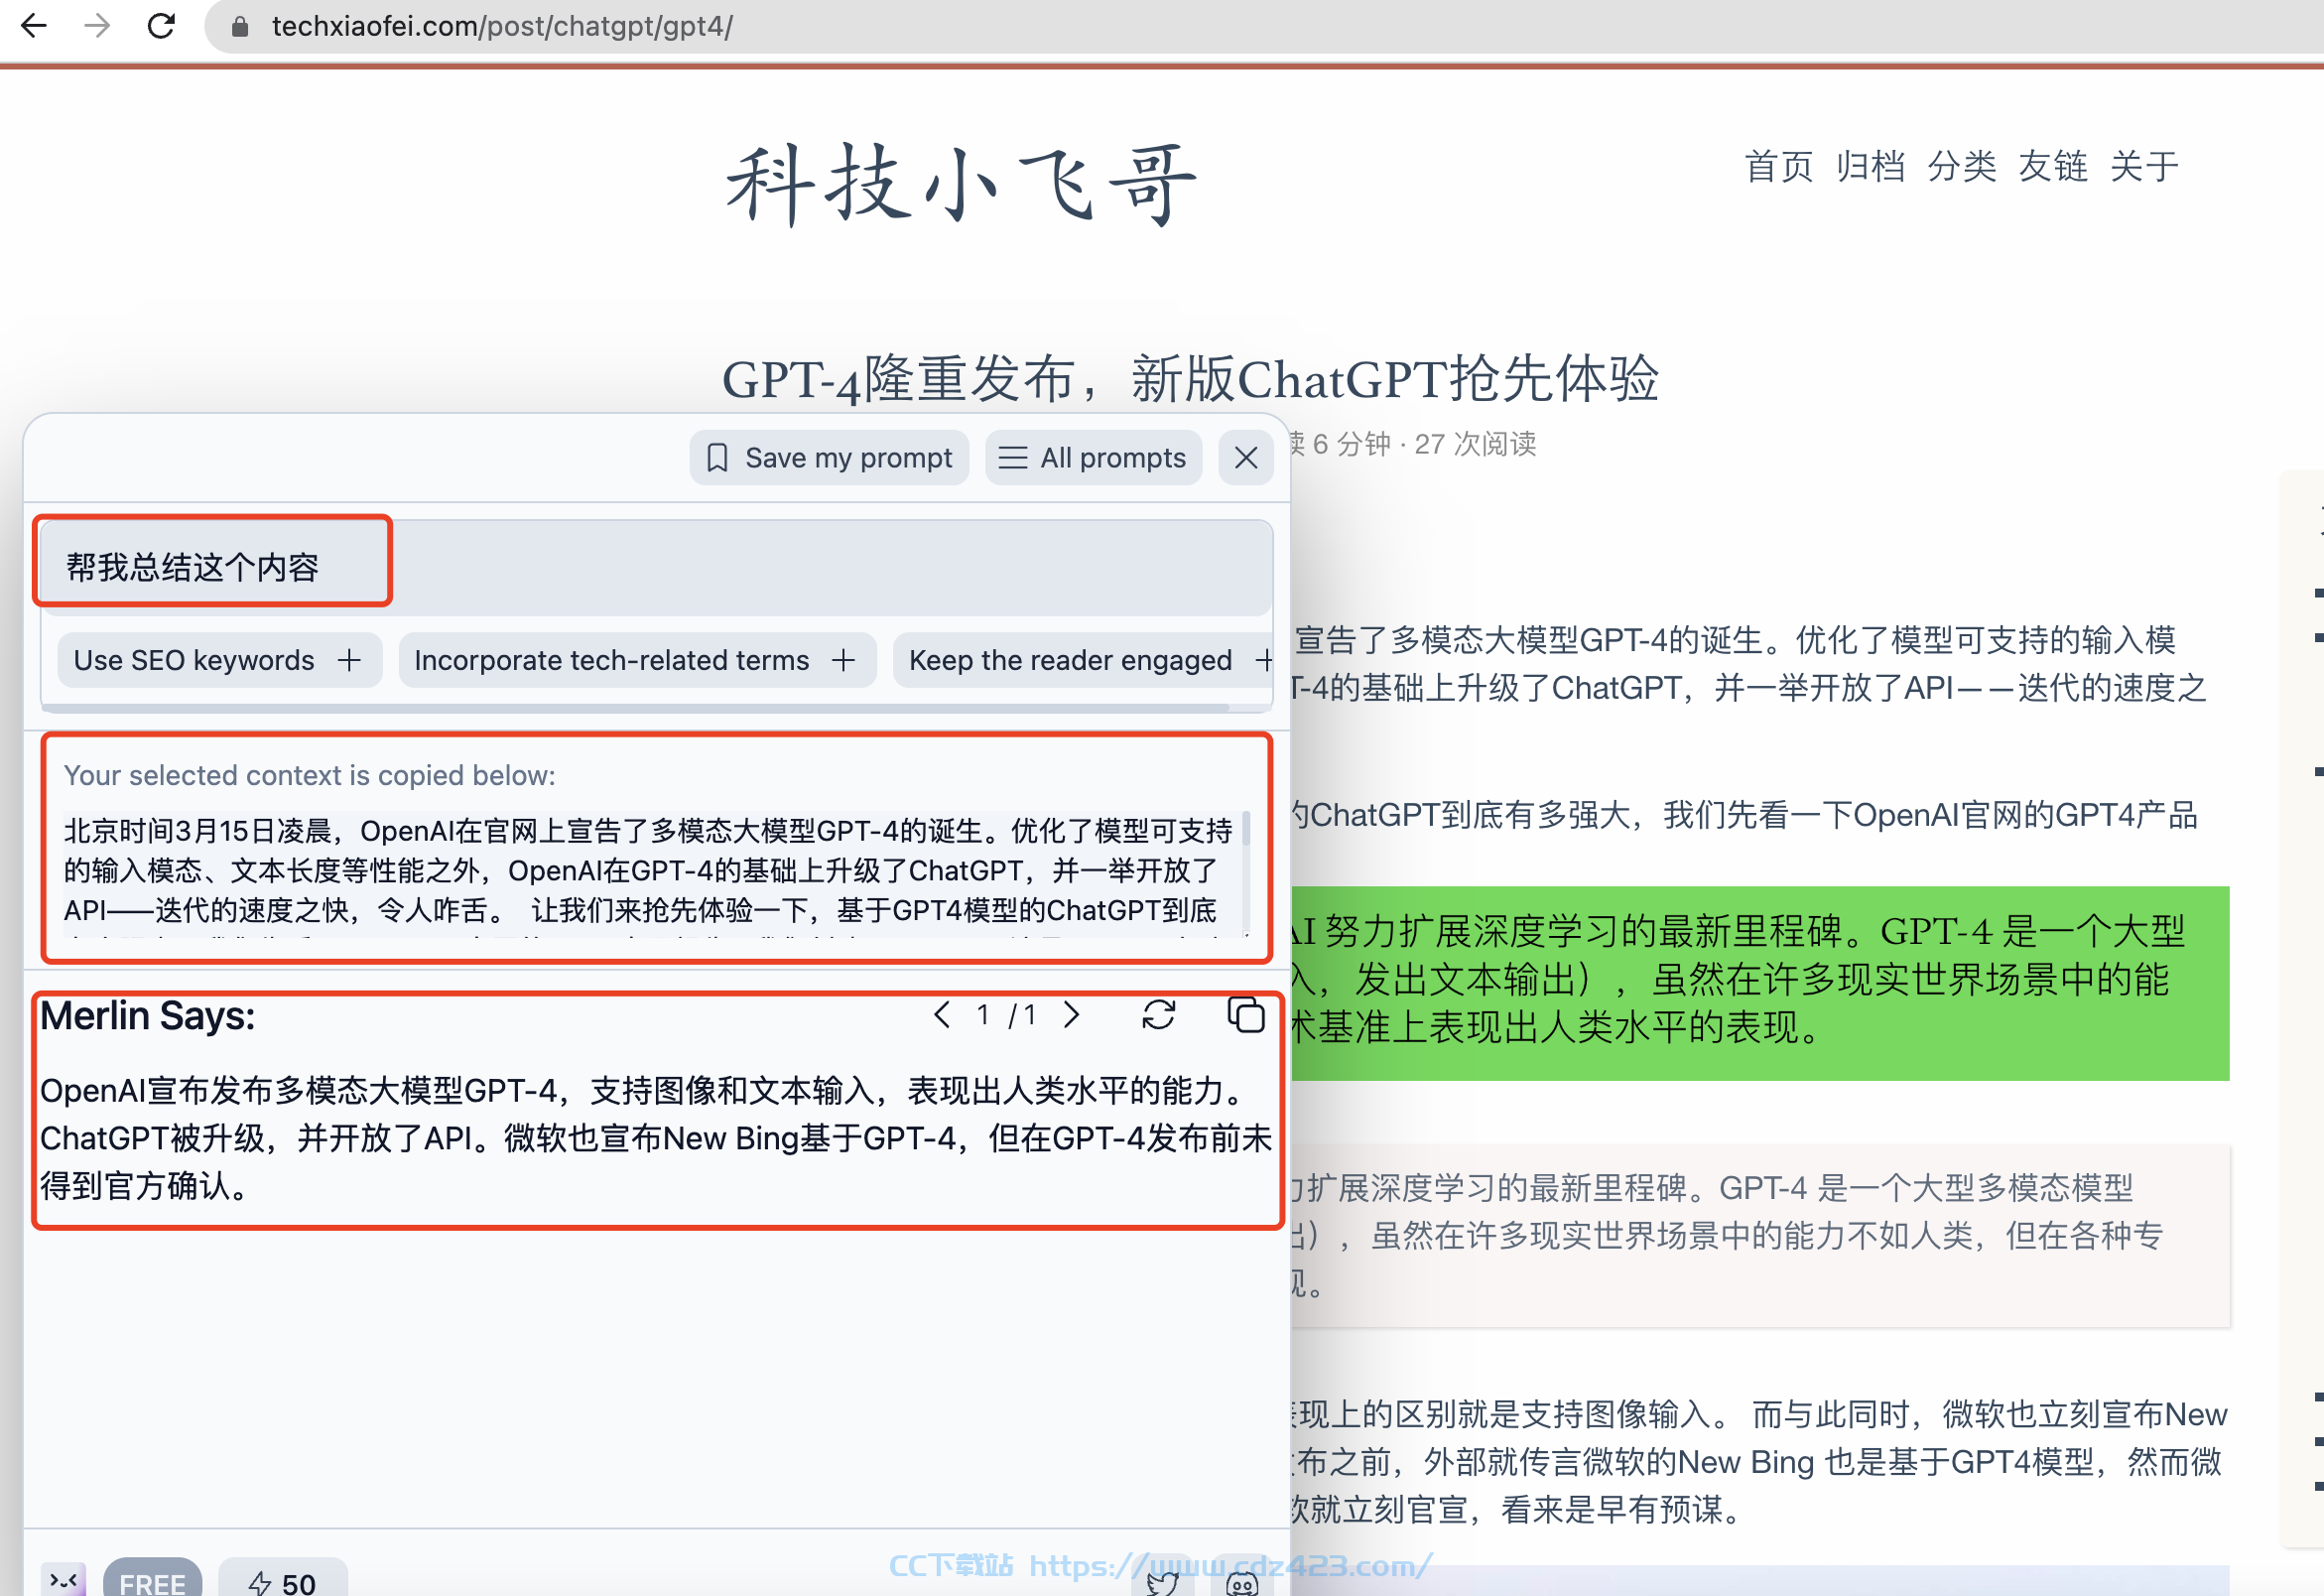Click the '1 / 1' response counter

pyautogui.click(x=1006, y=1015)
